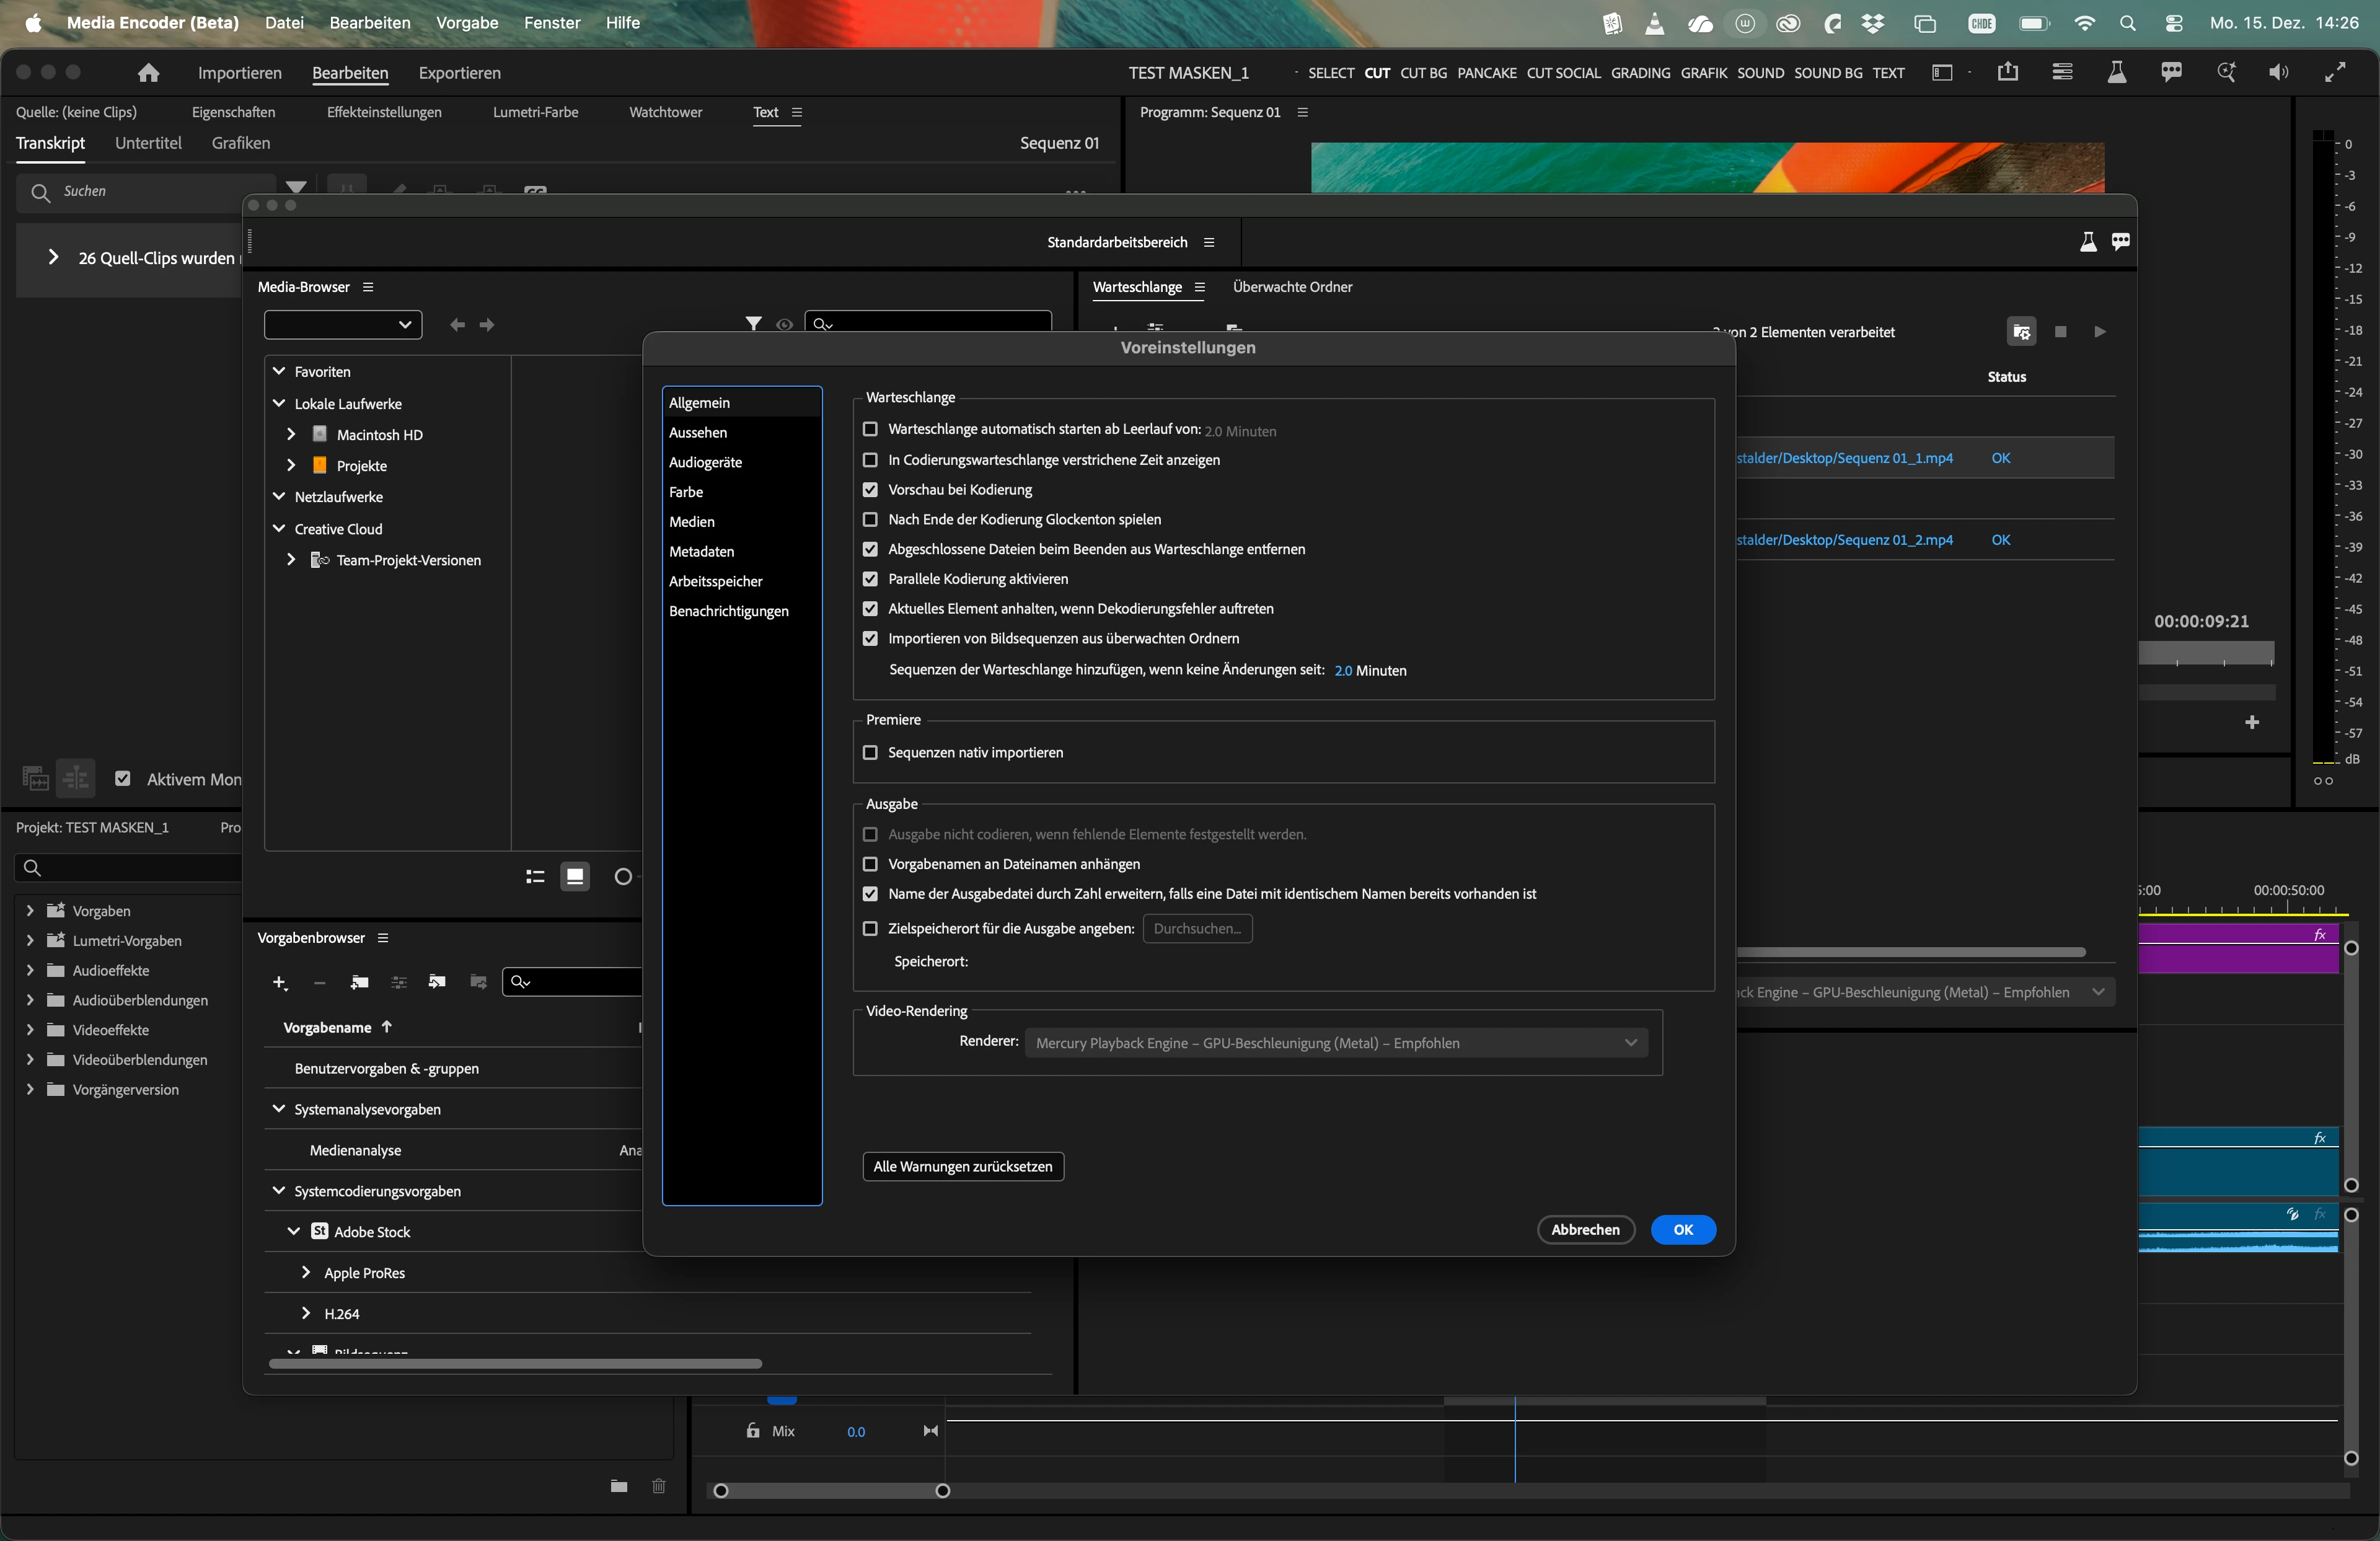Click the filter funnel icon in Media-Browser
This screenshot has width=2380, height=1541.
753,324
